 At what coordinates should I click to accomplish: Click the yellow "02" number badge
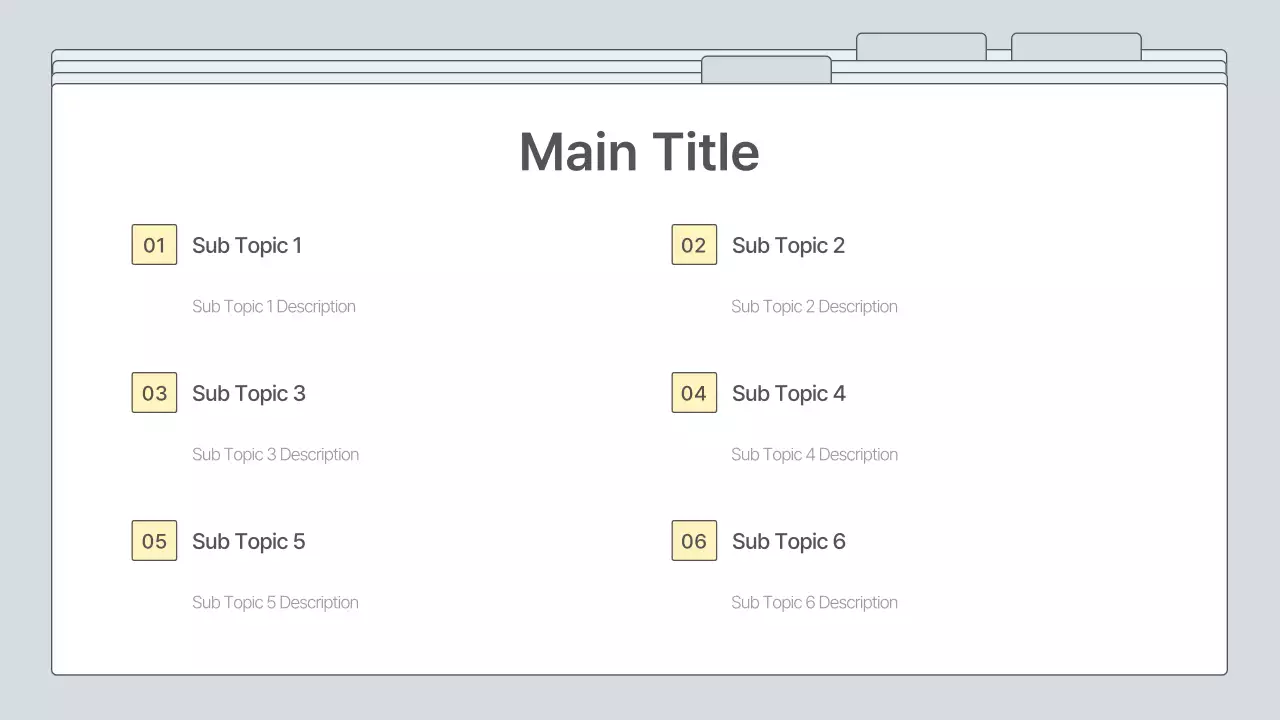(694, 244)
